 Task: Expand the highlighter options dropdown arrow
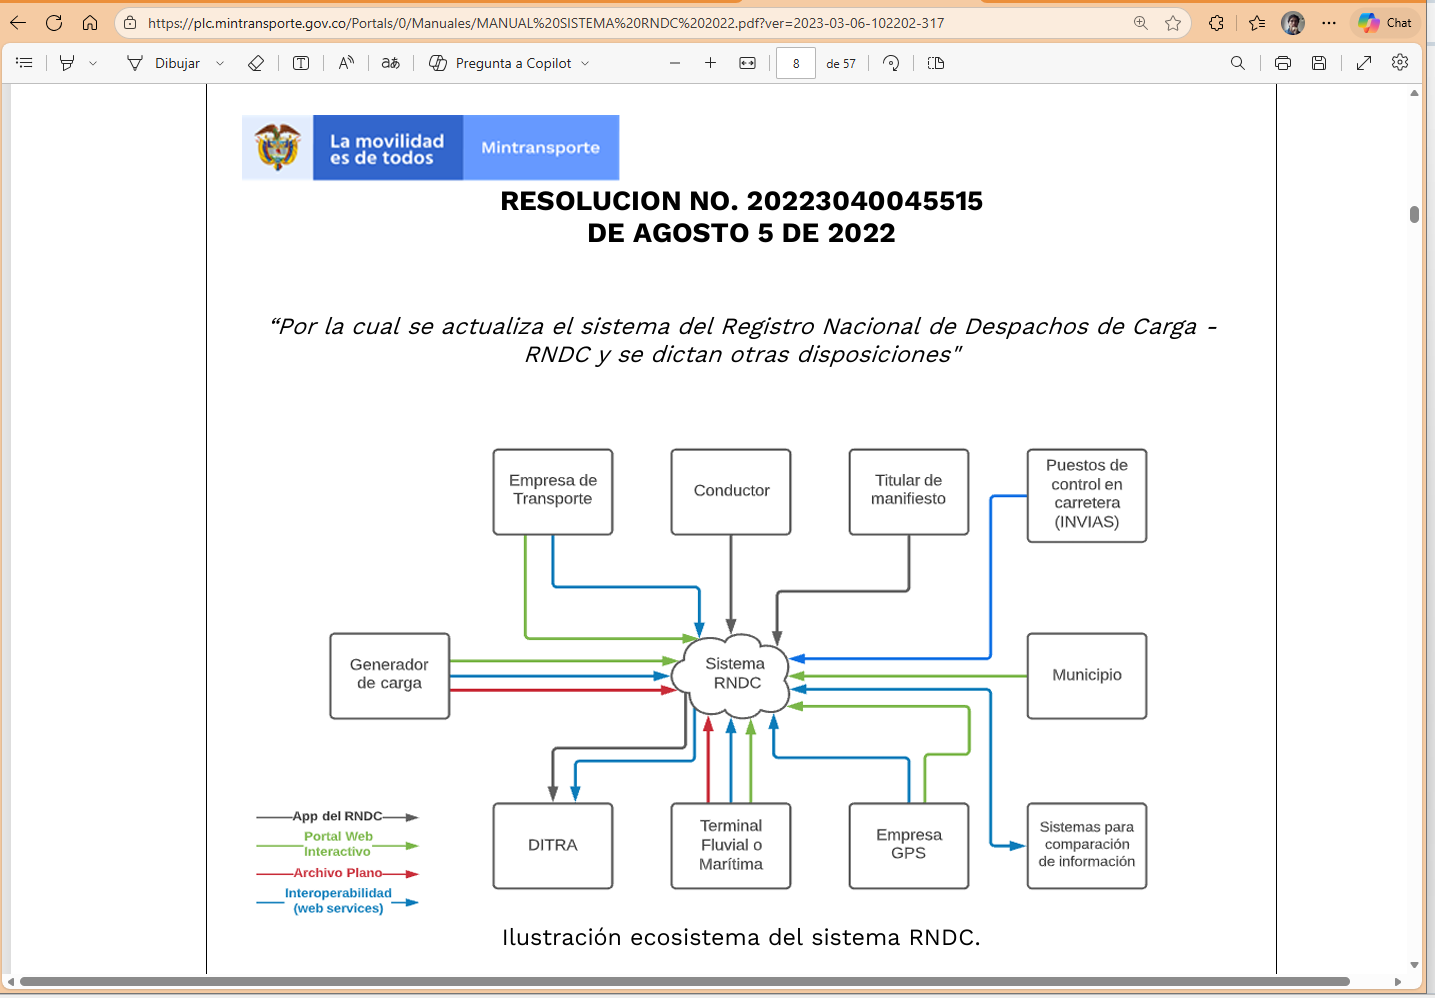pos(93,63)
